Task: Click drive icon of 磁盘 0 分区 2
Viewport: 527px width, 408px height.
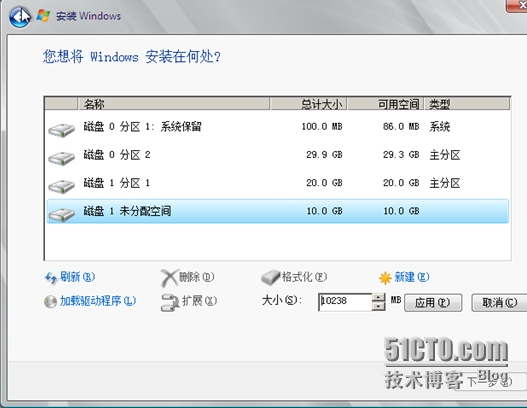Action: pyautogui.click(x=62, y=158)
